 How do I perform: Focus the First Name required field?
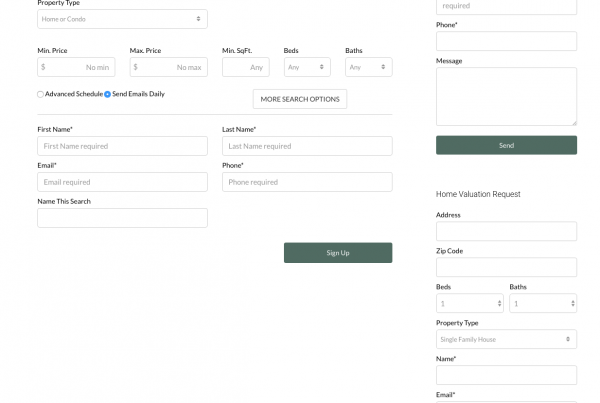pyautogui.click(x=122, y=146)
